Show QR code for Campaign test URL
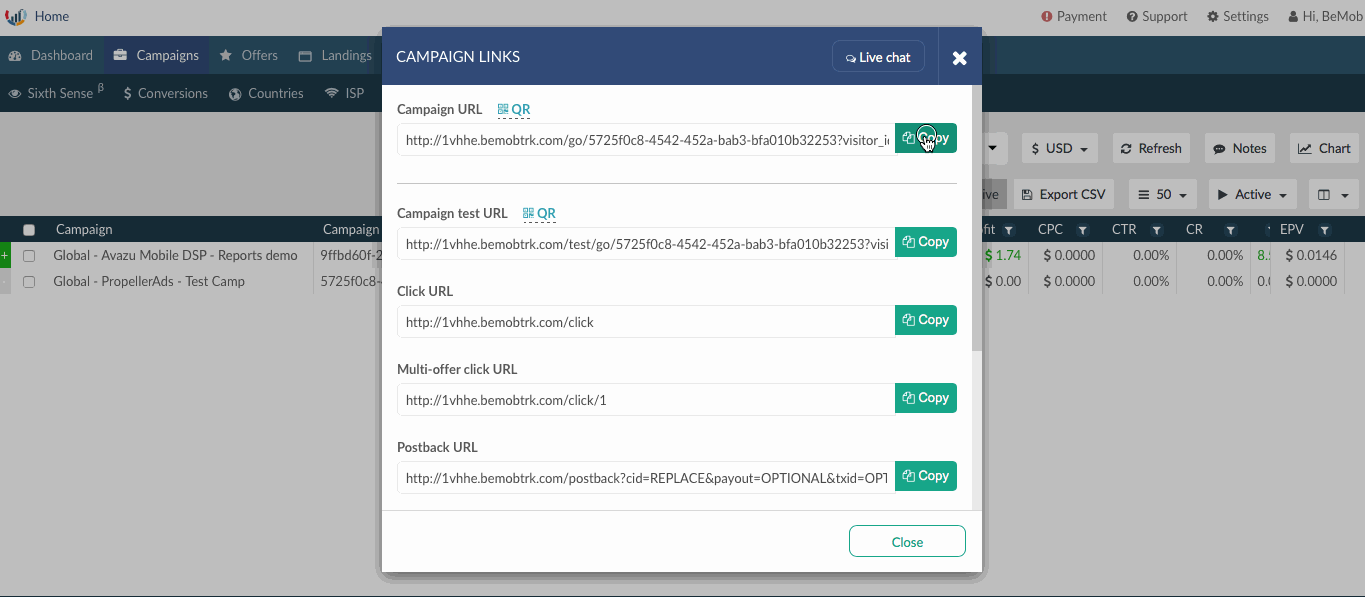This screenshot has width=1365, height=597. (539, 213)
